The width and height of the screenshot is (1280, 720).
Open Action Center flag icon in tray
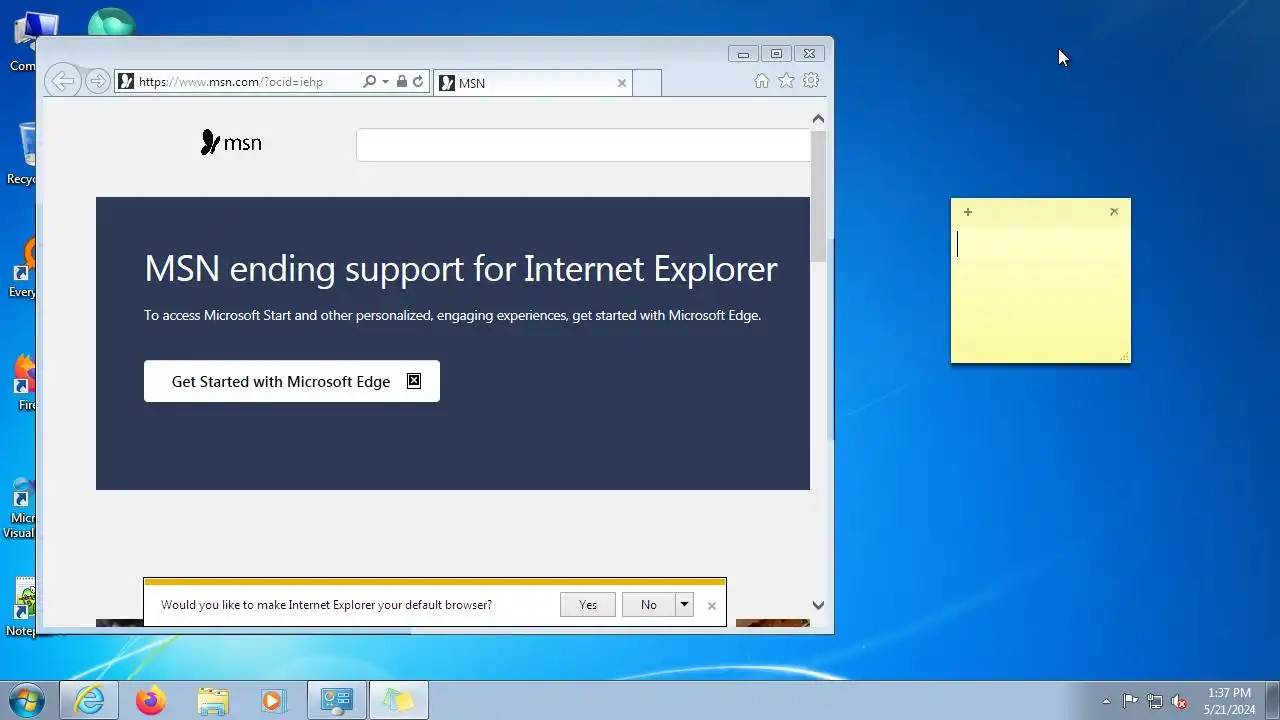pos(1130,701)
